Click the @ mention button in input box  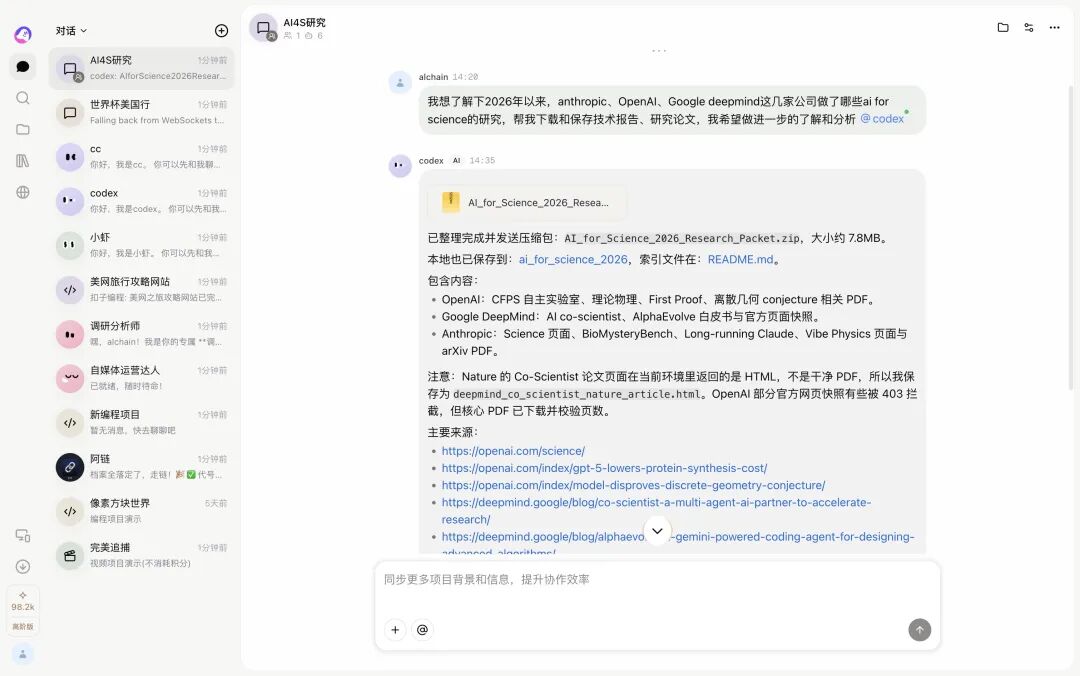pyautogui.click(x=422, y=630)
